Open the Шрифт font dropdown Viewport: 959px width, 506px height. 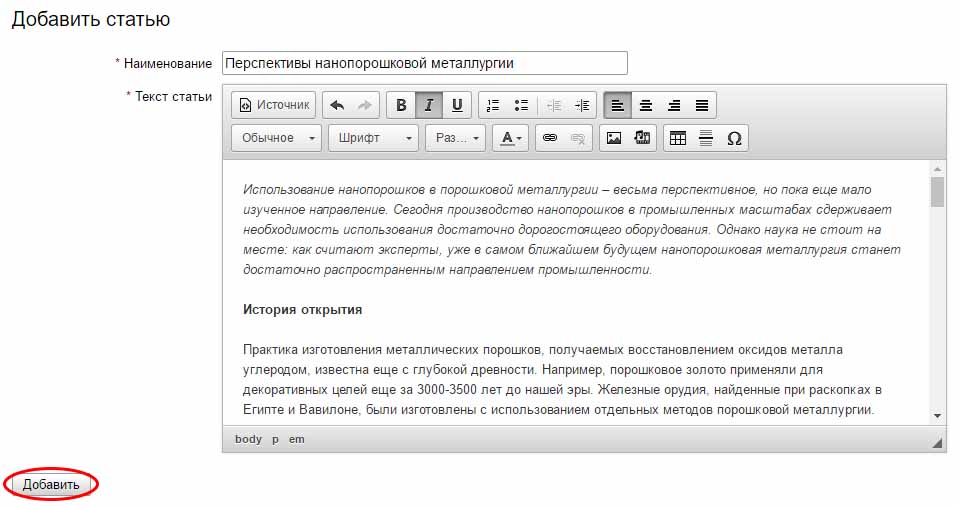373,138
